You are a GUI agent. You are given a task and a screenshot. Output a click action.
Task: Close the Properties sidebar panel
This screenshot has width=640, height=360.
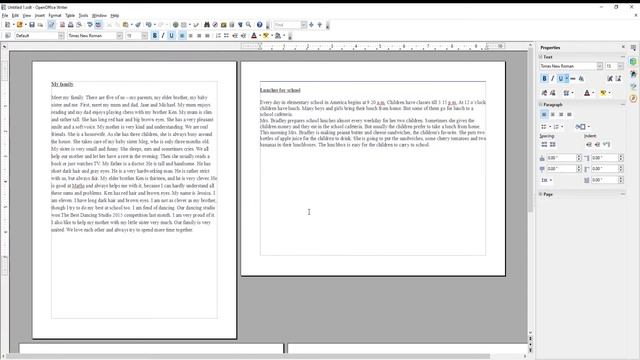pyautogui.click(x=623, y=47)
